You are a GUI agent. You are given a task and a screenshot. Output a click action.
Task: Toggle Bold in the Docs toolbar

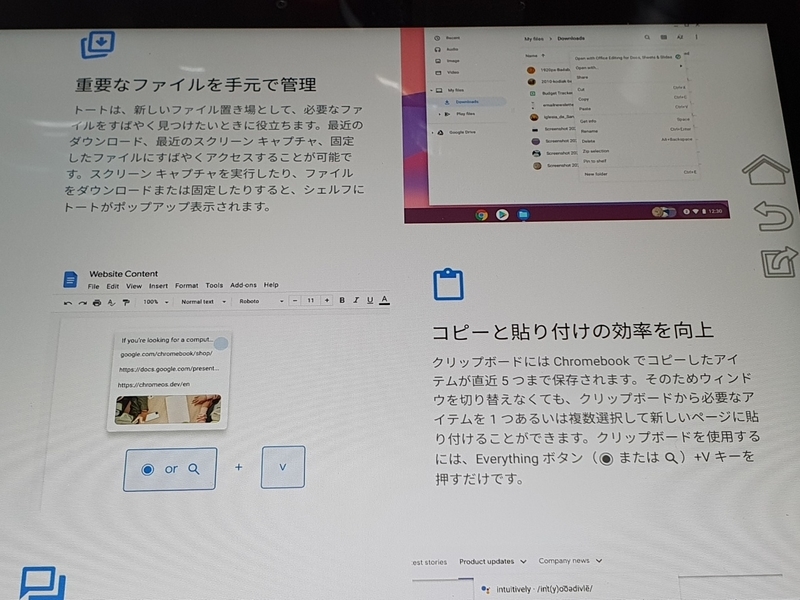tap(342, 300)
